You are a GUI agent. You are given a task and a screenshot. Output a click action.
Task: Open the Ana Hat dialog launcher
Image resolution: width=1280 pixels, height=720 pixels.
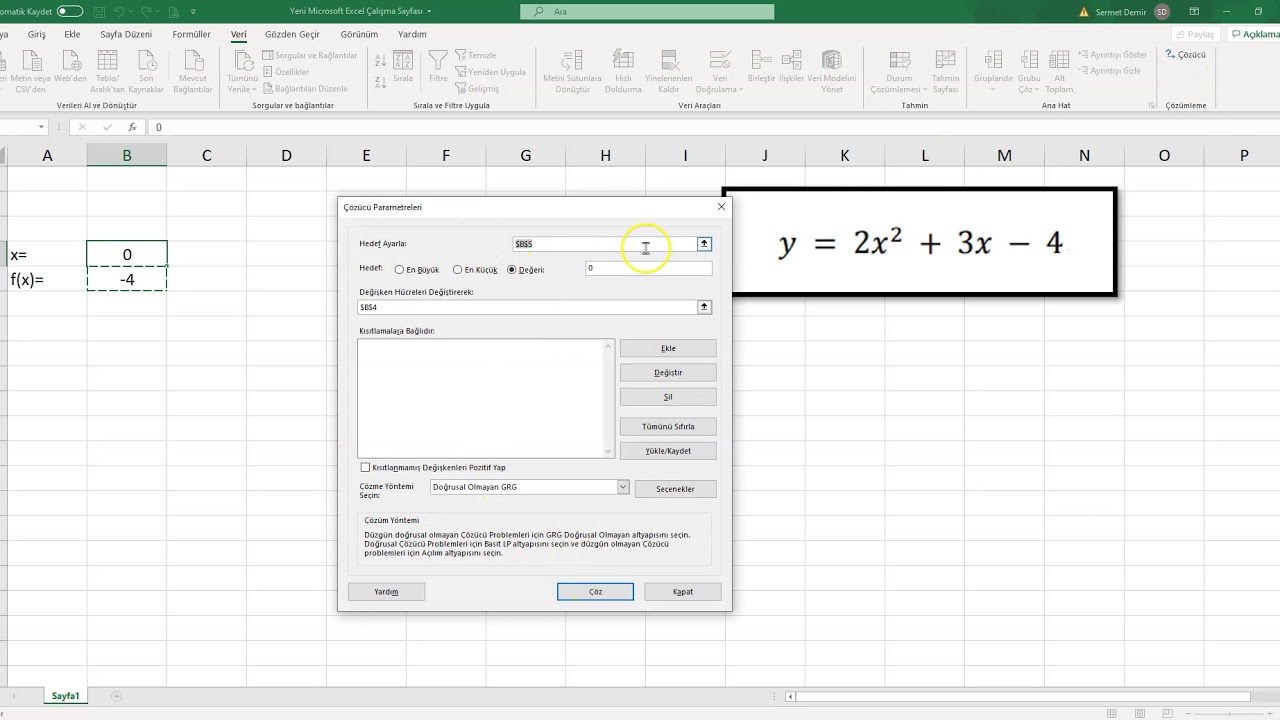click(x=1151, y=105)
